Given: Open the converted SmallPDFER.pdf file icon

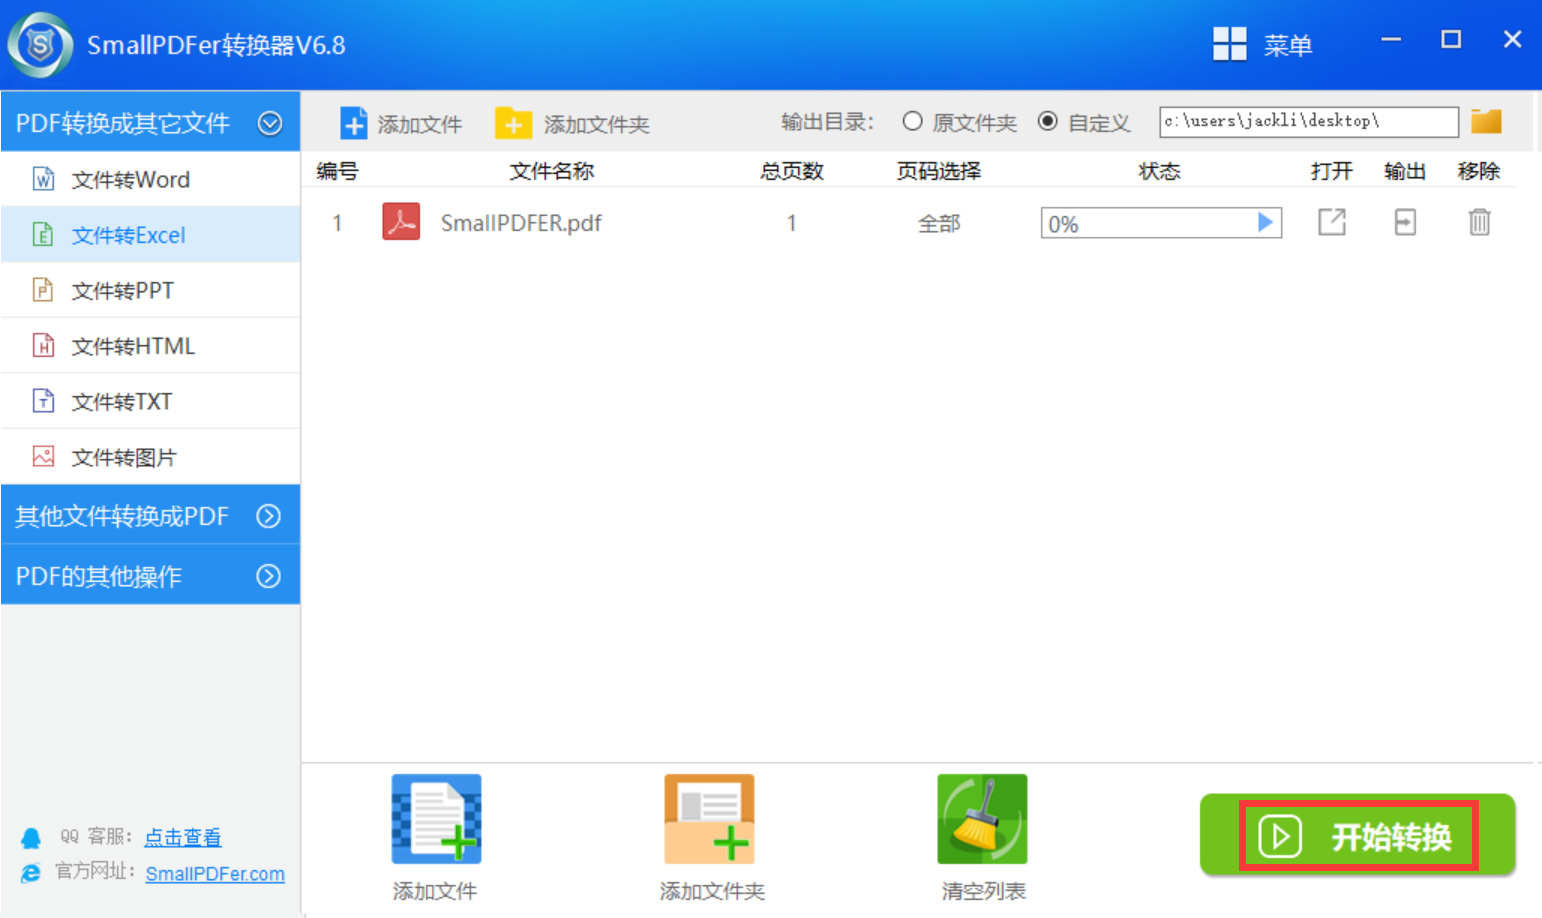Looking at the screenshot, I should 1332,222.
